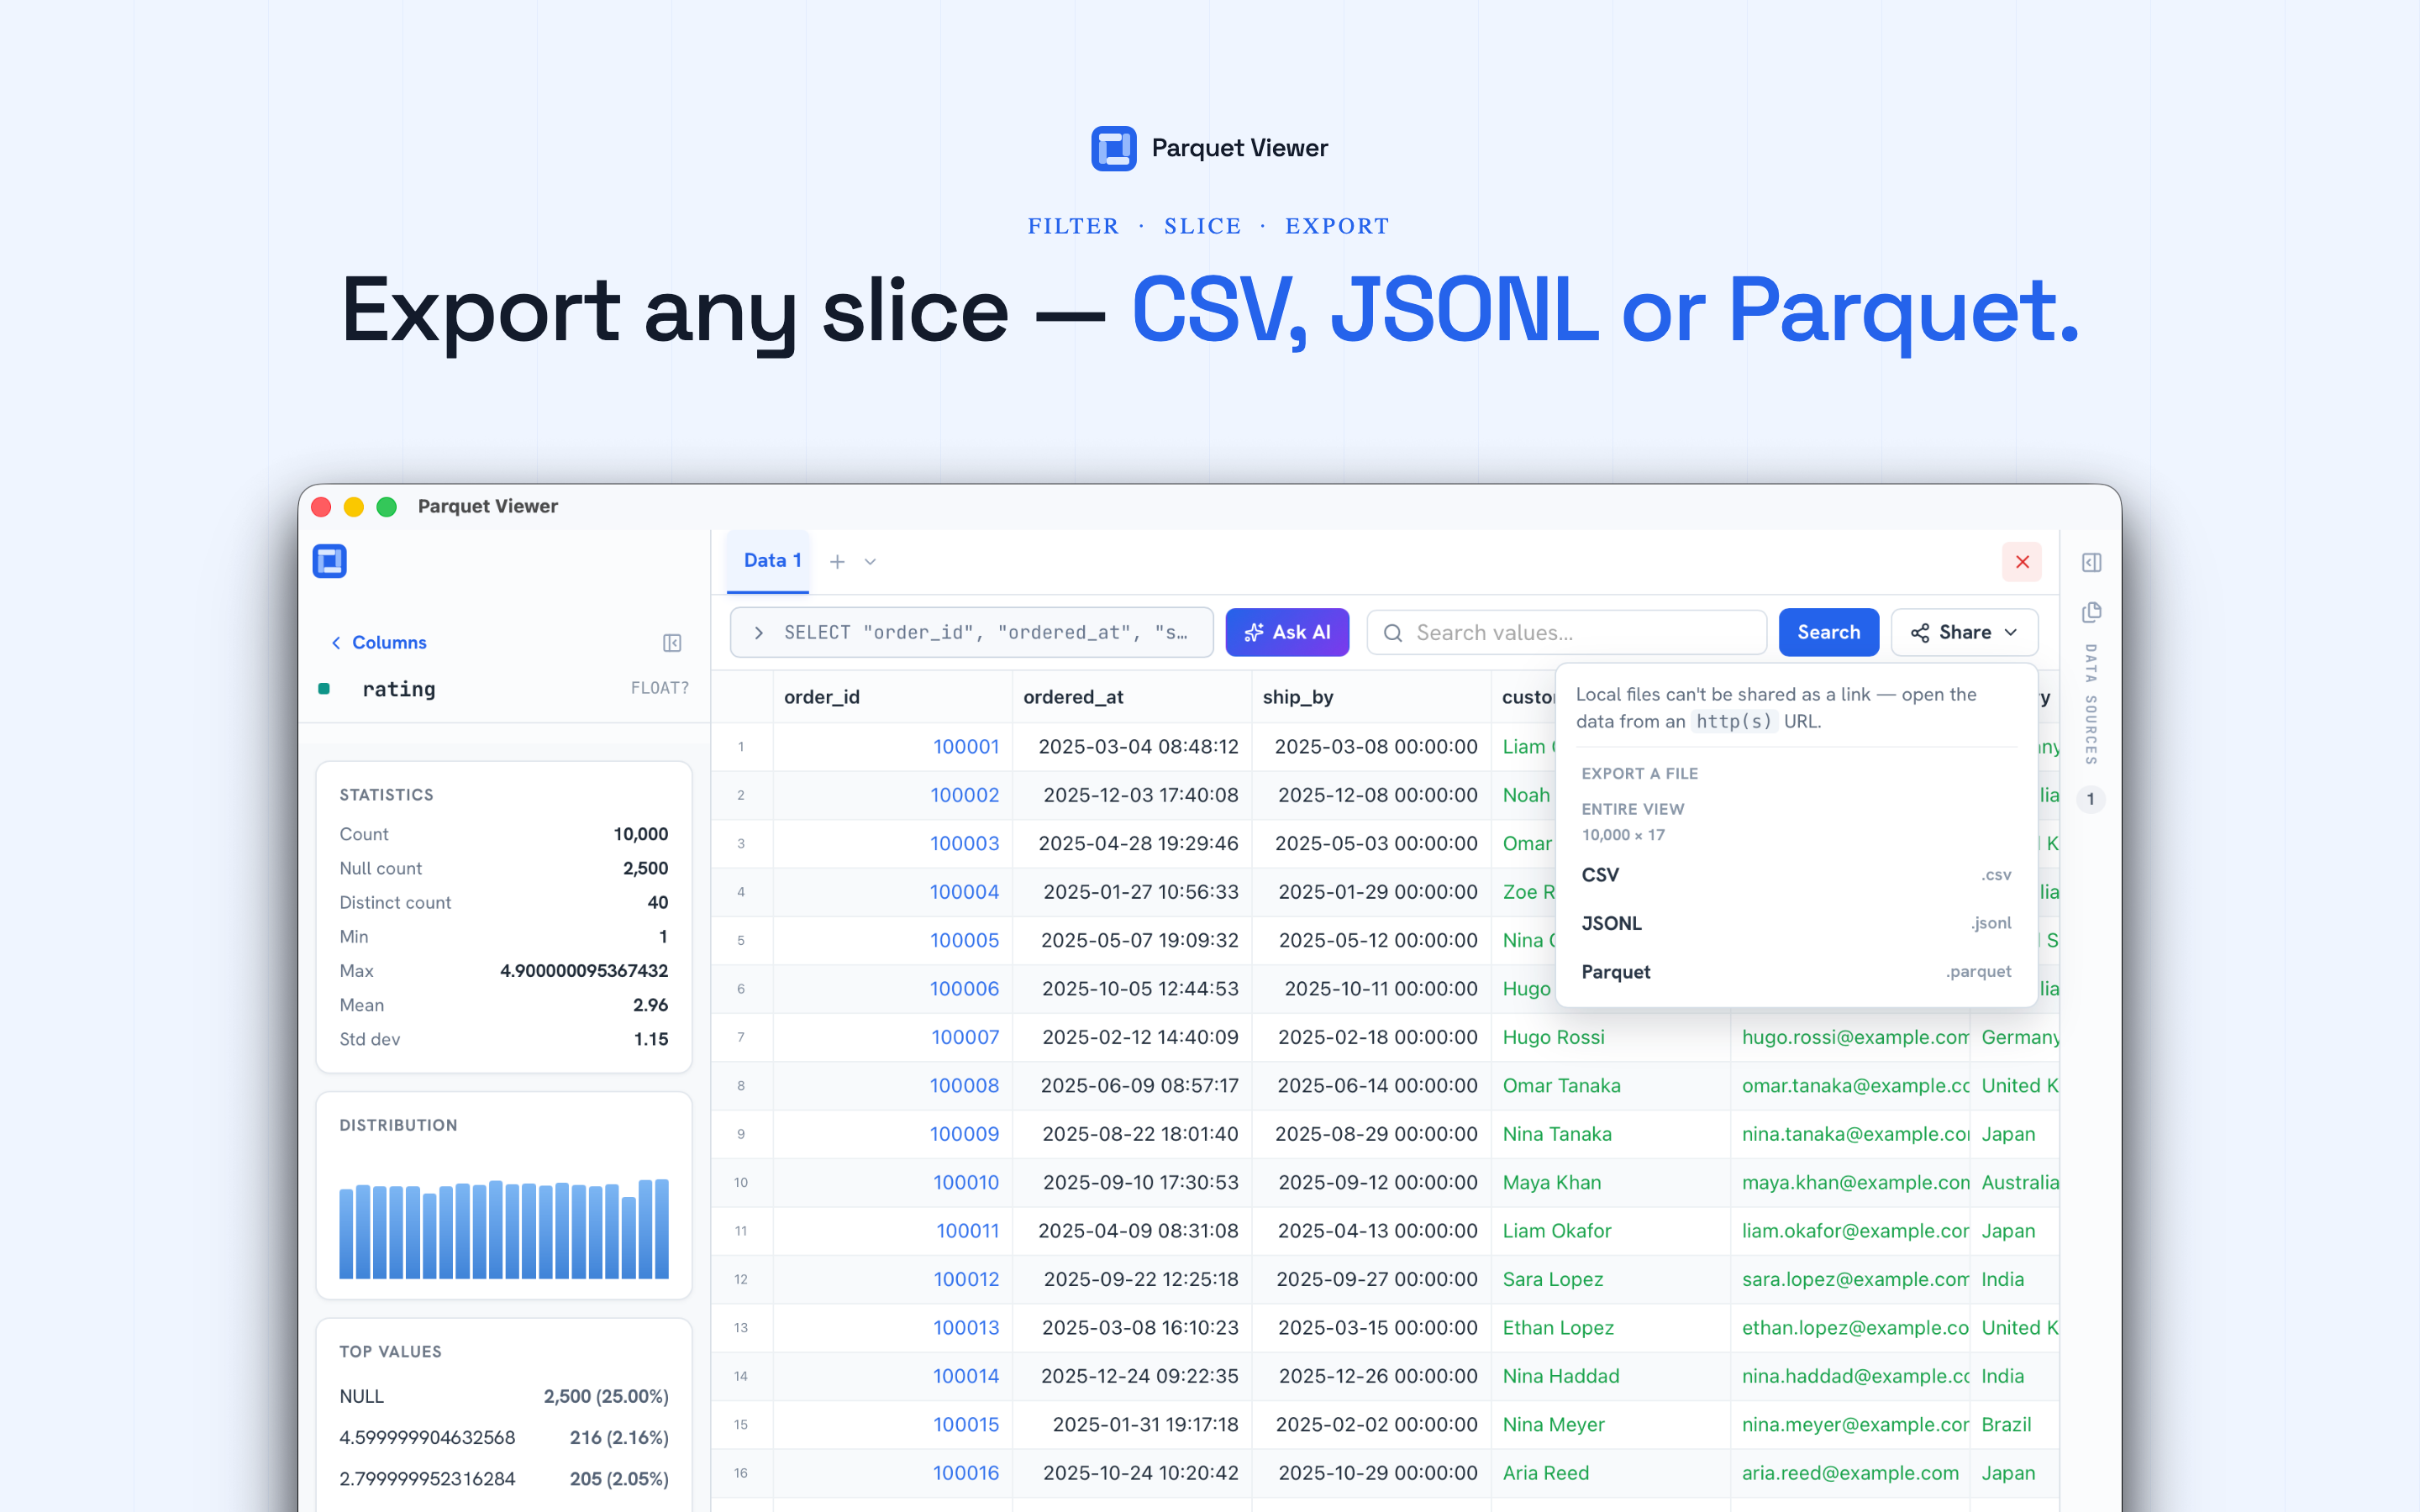This screenshot has height=1512, width=2420.
Task: Add a new data tab with plus
Action: click(837, 562)
